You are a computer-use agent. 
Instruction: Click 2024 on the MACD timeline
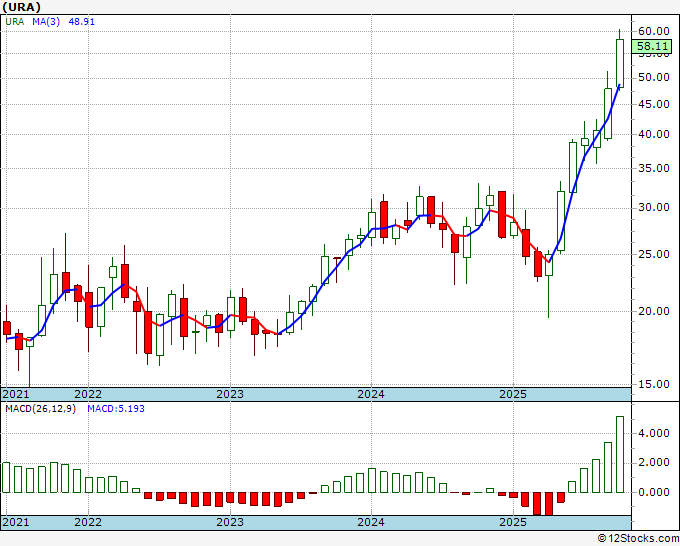(371, 522)
